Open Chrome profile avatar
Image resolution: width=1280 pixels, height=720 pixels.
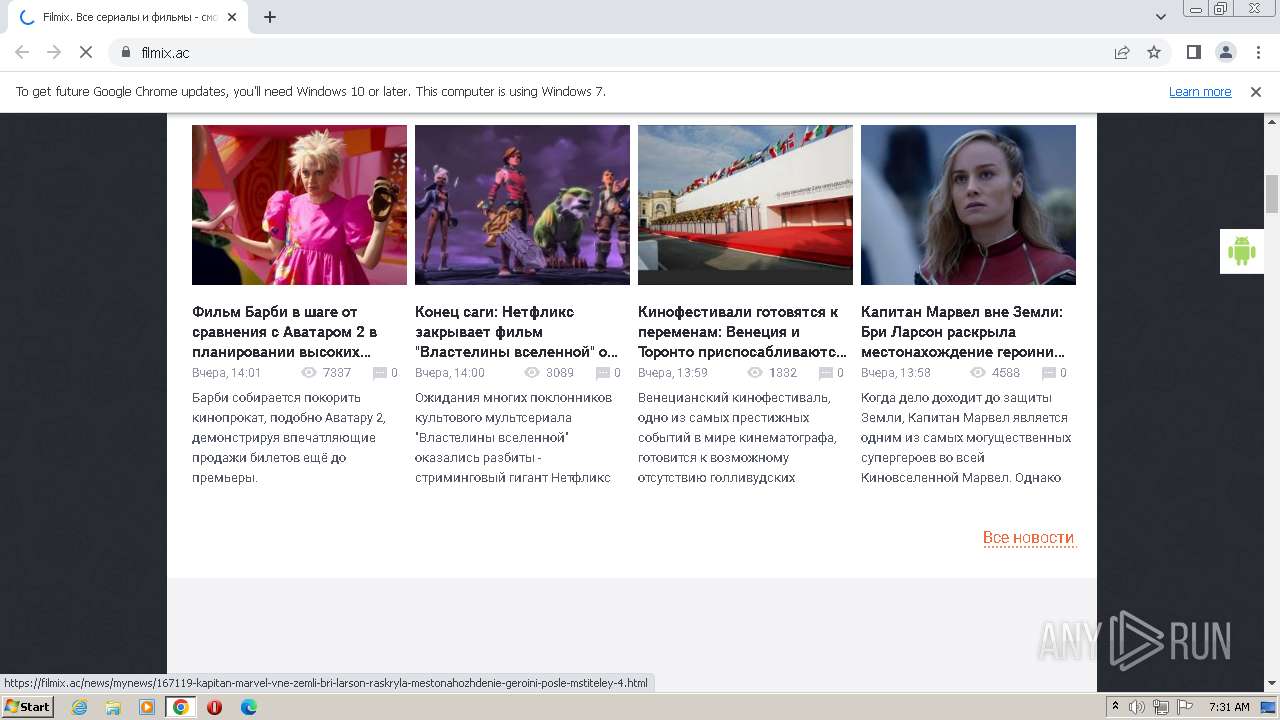1225,52
